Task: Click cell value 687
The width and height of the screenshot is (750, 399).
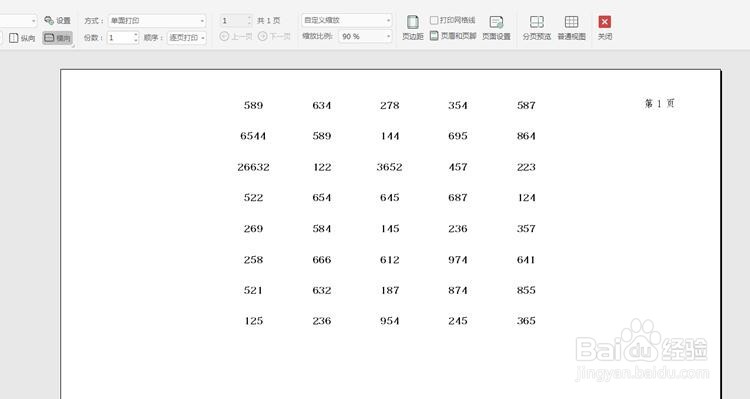Action: coord(458,198)
